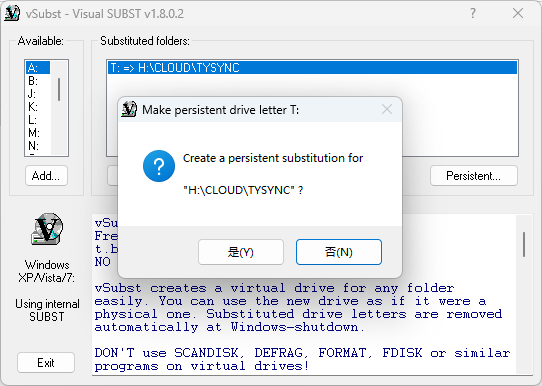Click the blue question mark icon in dialog
This screenshot has height=386, width=542.
tap(159, 166)
